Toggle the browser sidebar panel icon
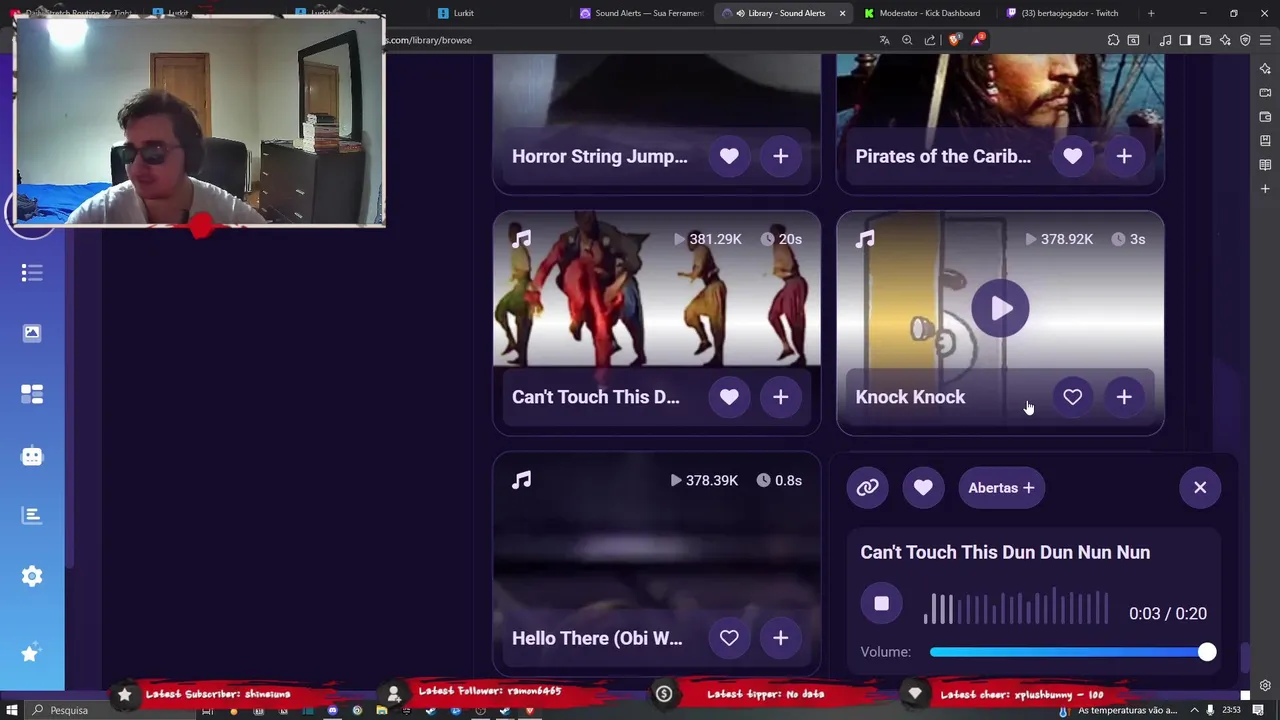This screenshot has height=720, width=1280. point(1185,40)
